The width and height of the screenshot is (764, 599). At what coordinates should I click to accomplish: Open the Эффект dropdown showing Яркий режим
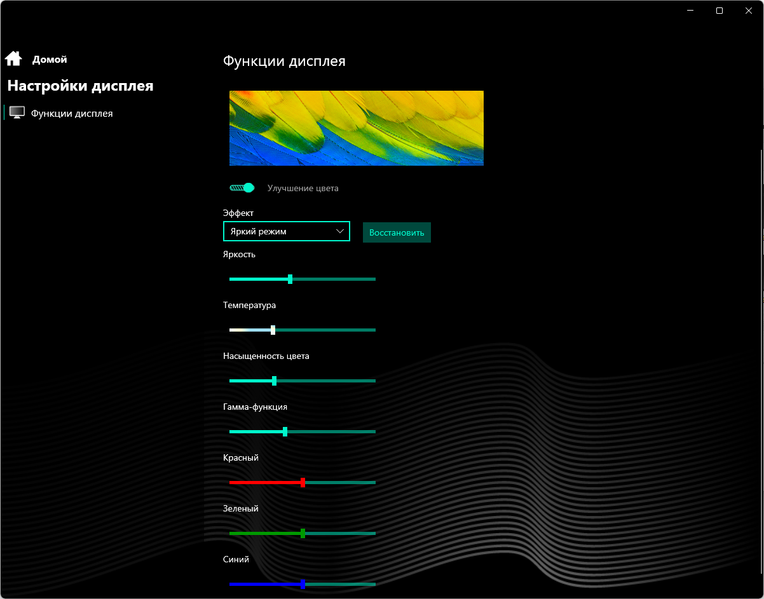[x=286, y=232]
